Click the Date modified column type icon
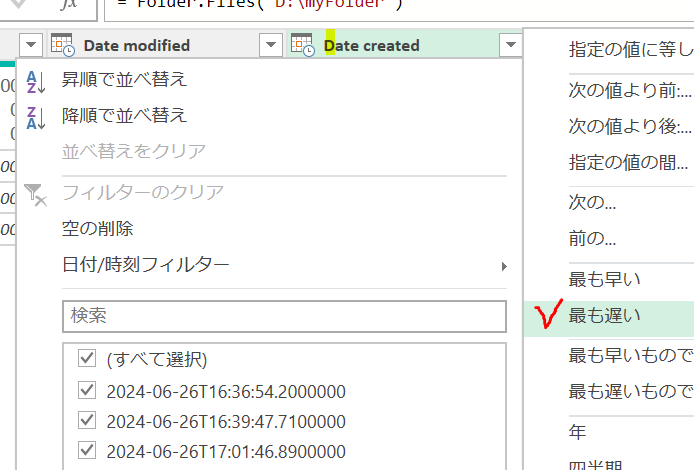The height and width of the screenshot is (470, 694). (62, 45)
